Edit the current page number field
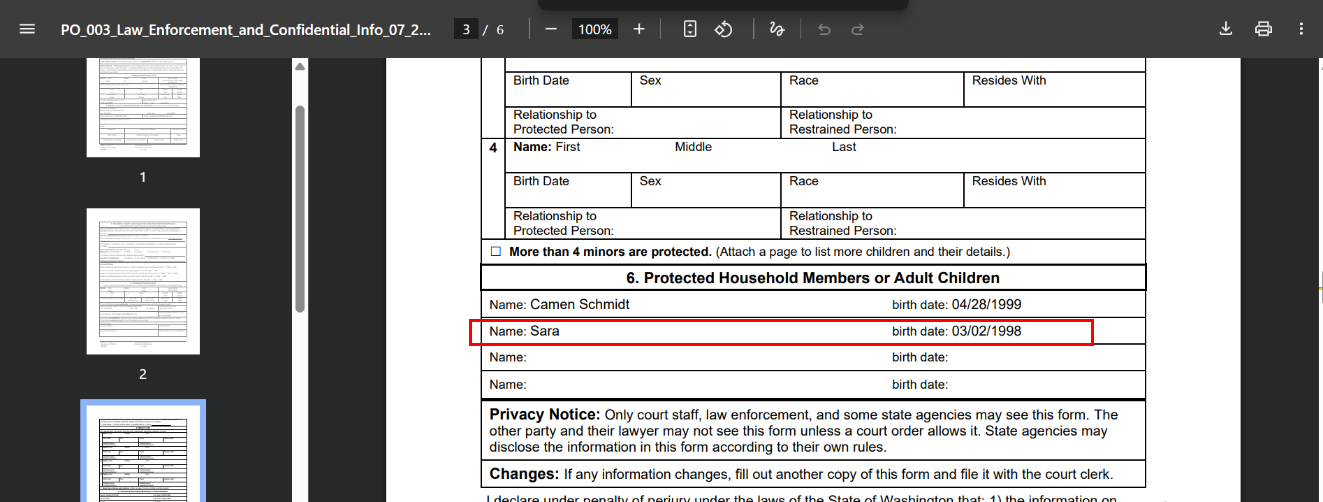This screenshot has height=502, width=1323. pos(465,29)
